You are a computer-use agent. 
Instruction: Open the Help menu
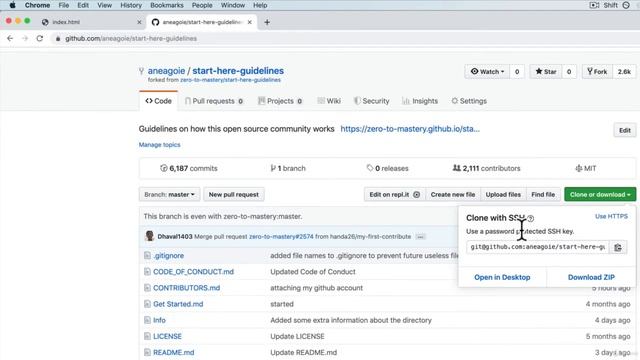point(260,5)
